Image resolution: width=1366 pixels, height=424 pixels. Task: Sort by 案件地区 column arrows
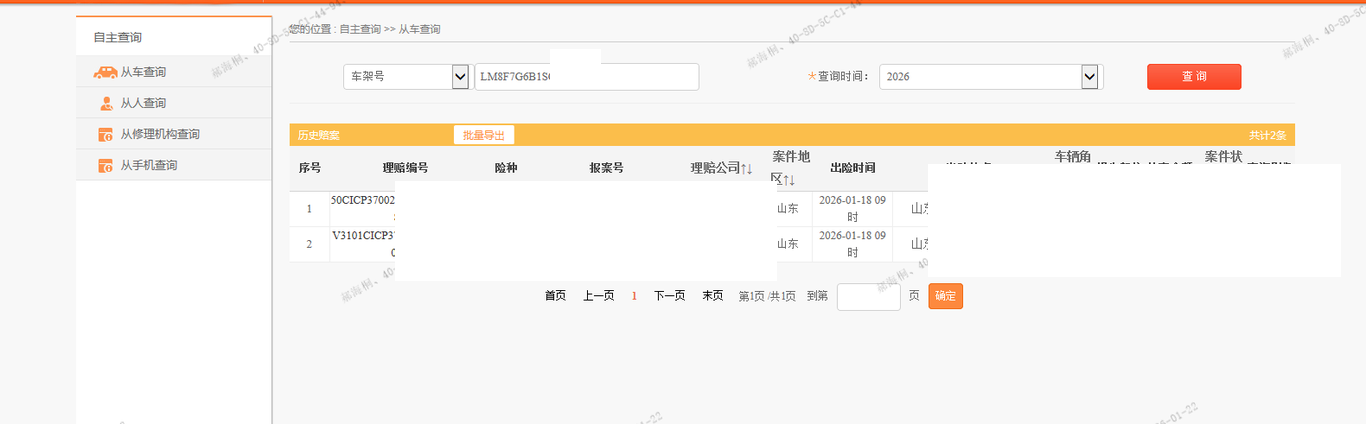pyautogui.click(x=789, y=180)
